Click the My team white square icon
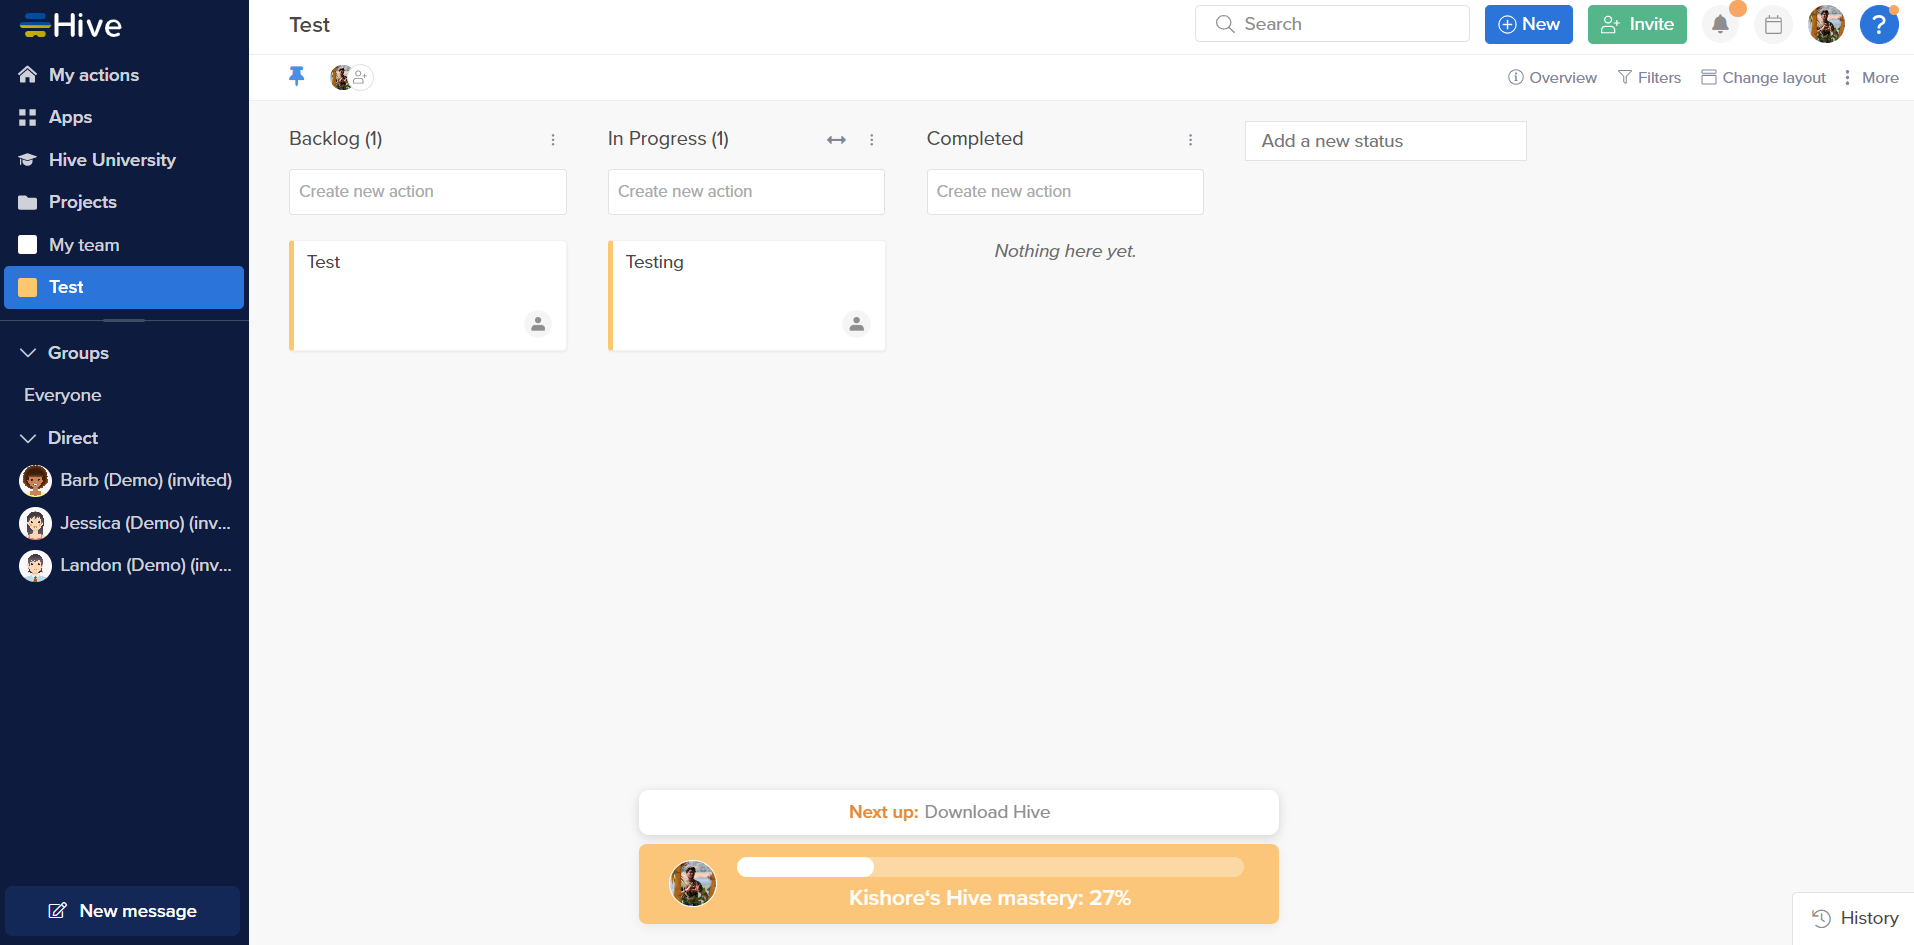Viewport: 1914px width, 945px height. click(x=28, y=245)
